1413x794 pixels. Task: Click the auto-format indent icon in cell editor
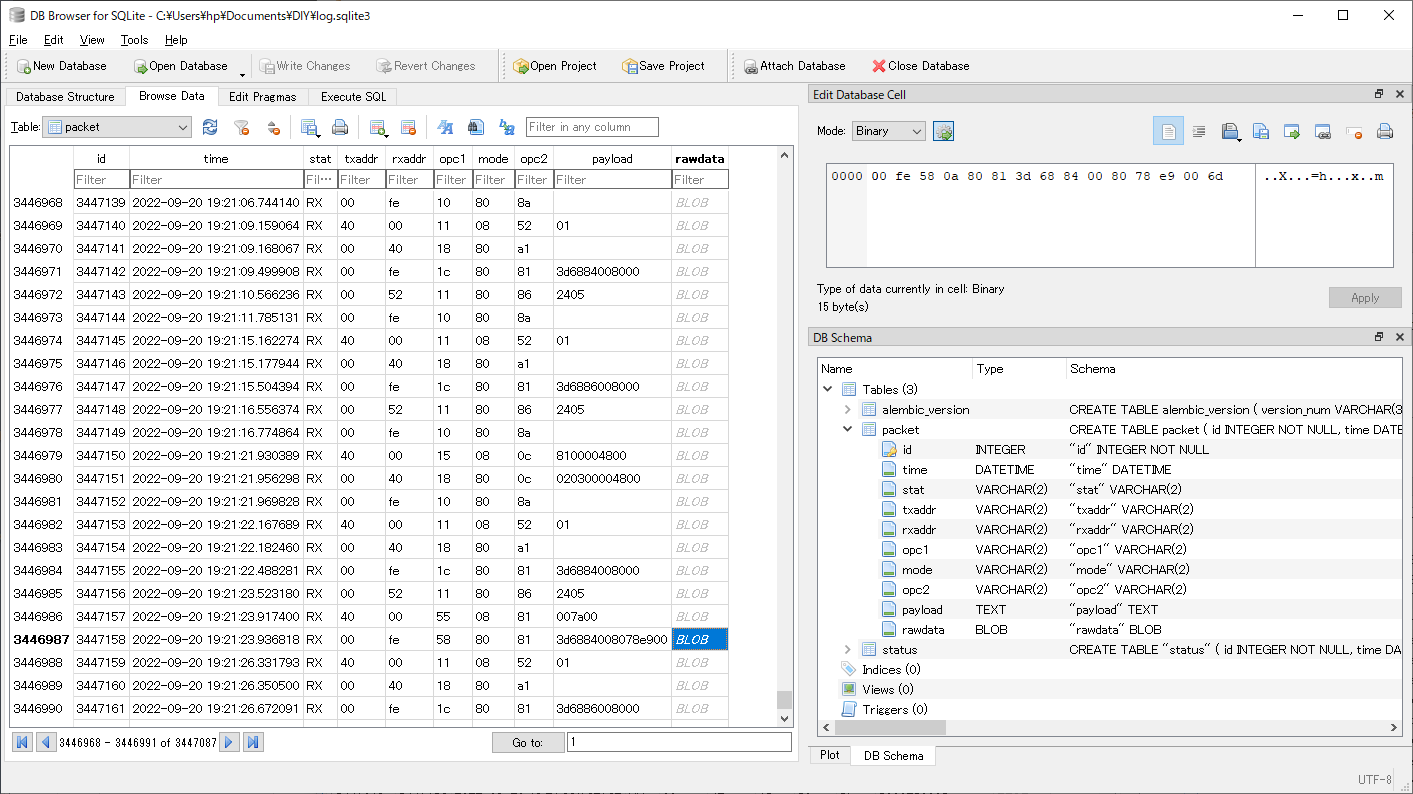click(1199, 131)
